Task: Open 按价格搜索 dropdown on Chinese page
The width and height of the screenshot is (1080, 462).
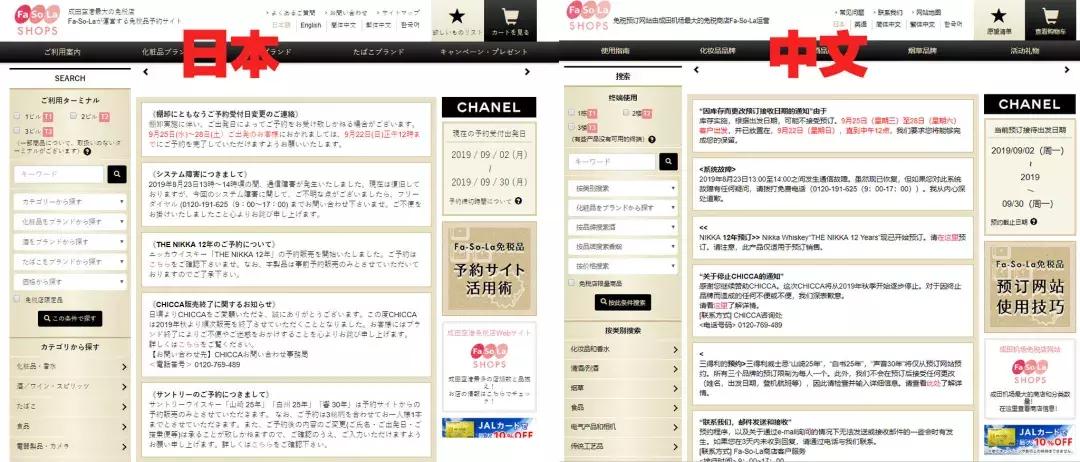Action: pos(623,266)
